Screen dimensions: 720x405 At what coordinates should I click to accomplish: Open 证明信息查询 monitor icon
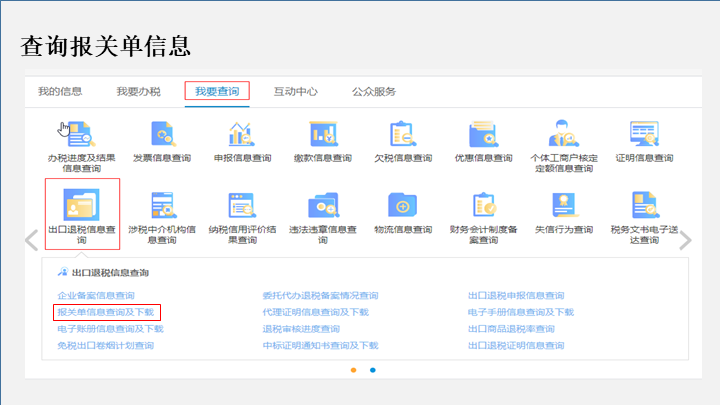pos(644,134)
